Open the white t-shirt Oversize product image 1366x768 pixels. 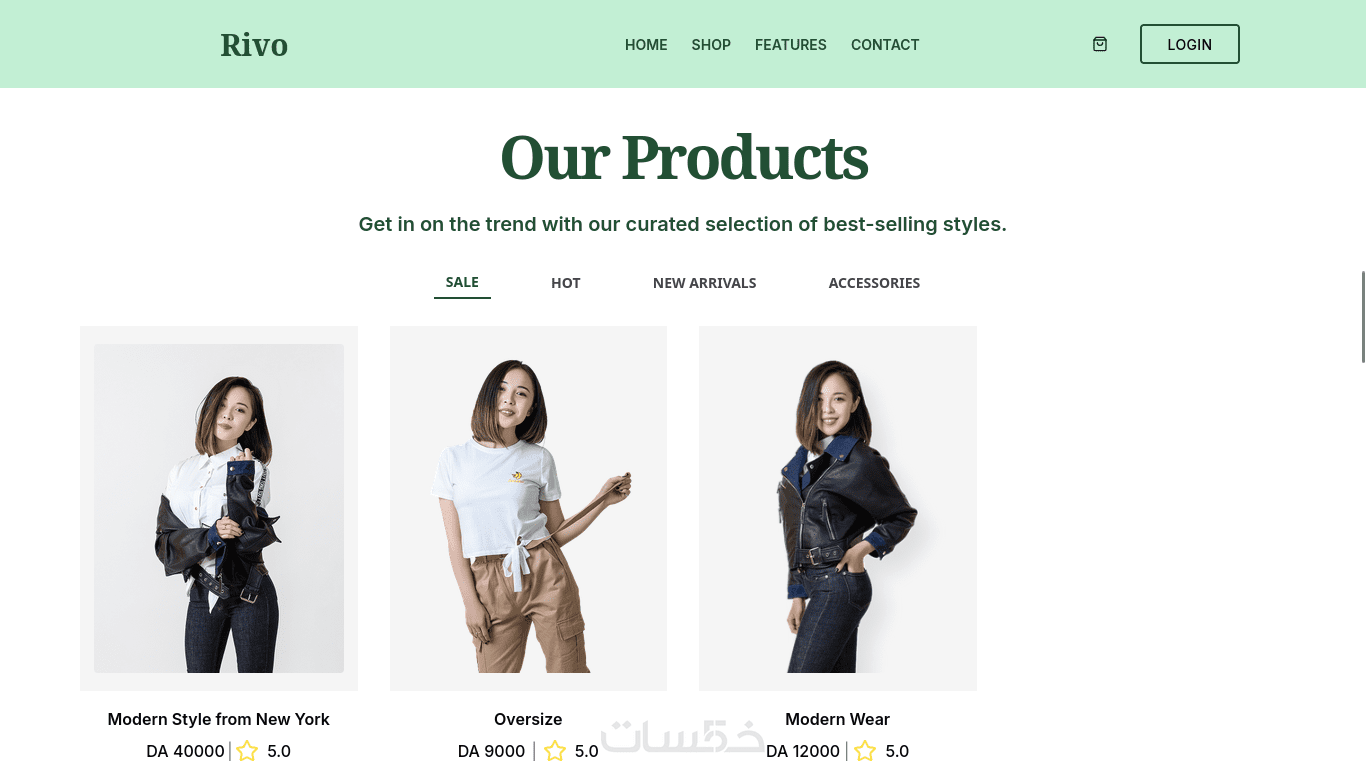(x=528, y=508)
